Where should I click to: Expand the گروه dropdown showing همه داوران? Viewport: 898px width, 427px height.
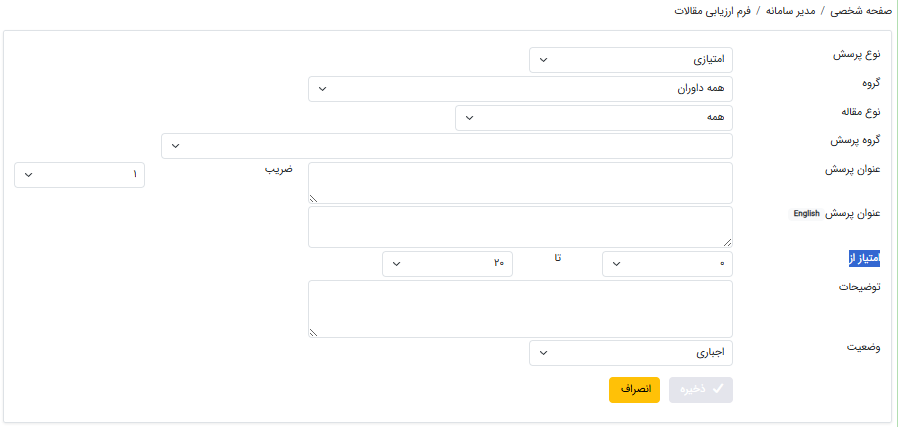[520, 89]
